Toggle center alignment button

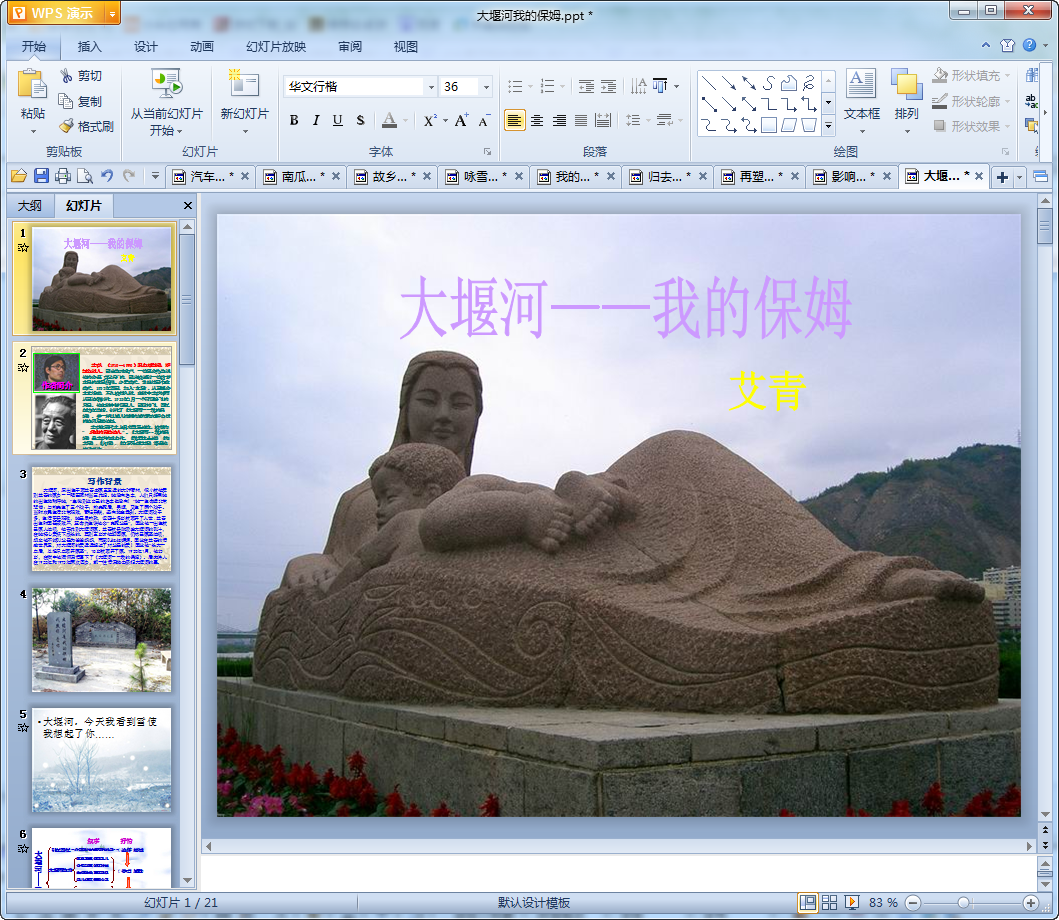point(537,120)
